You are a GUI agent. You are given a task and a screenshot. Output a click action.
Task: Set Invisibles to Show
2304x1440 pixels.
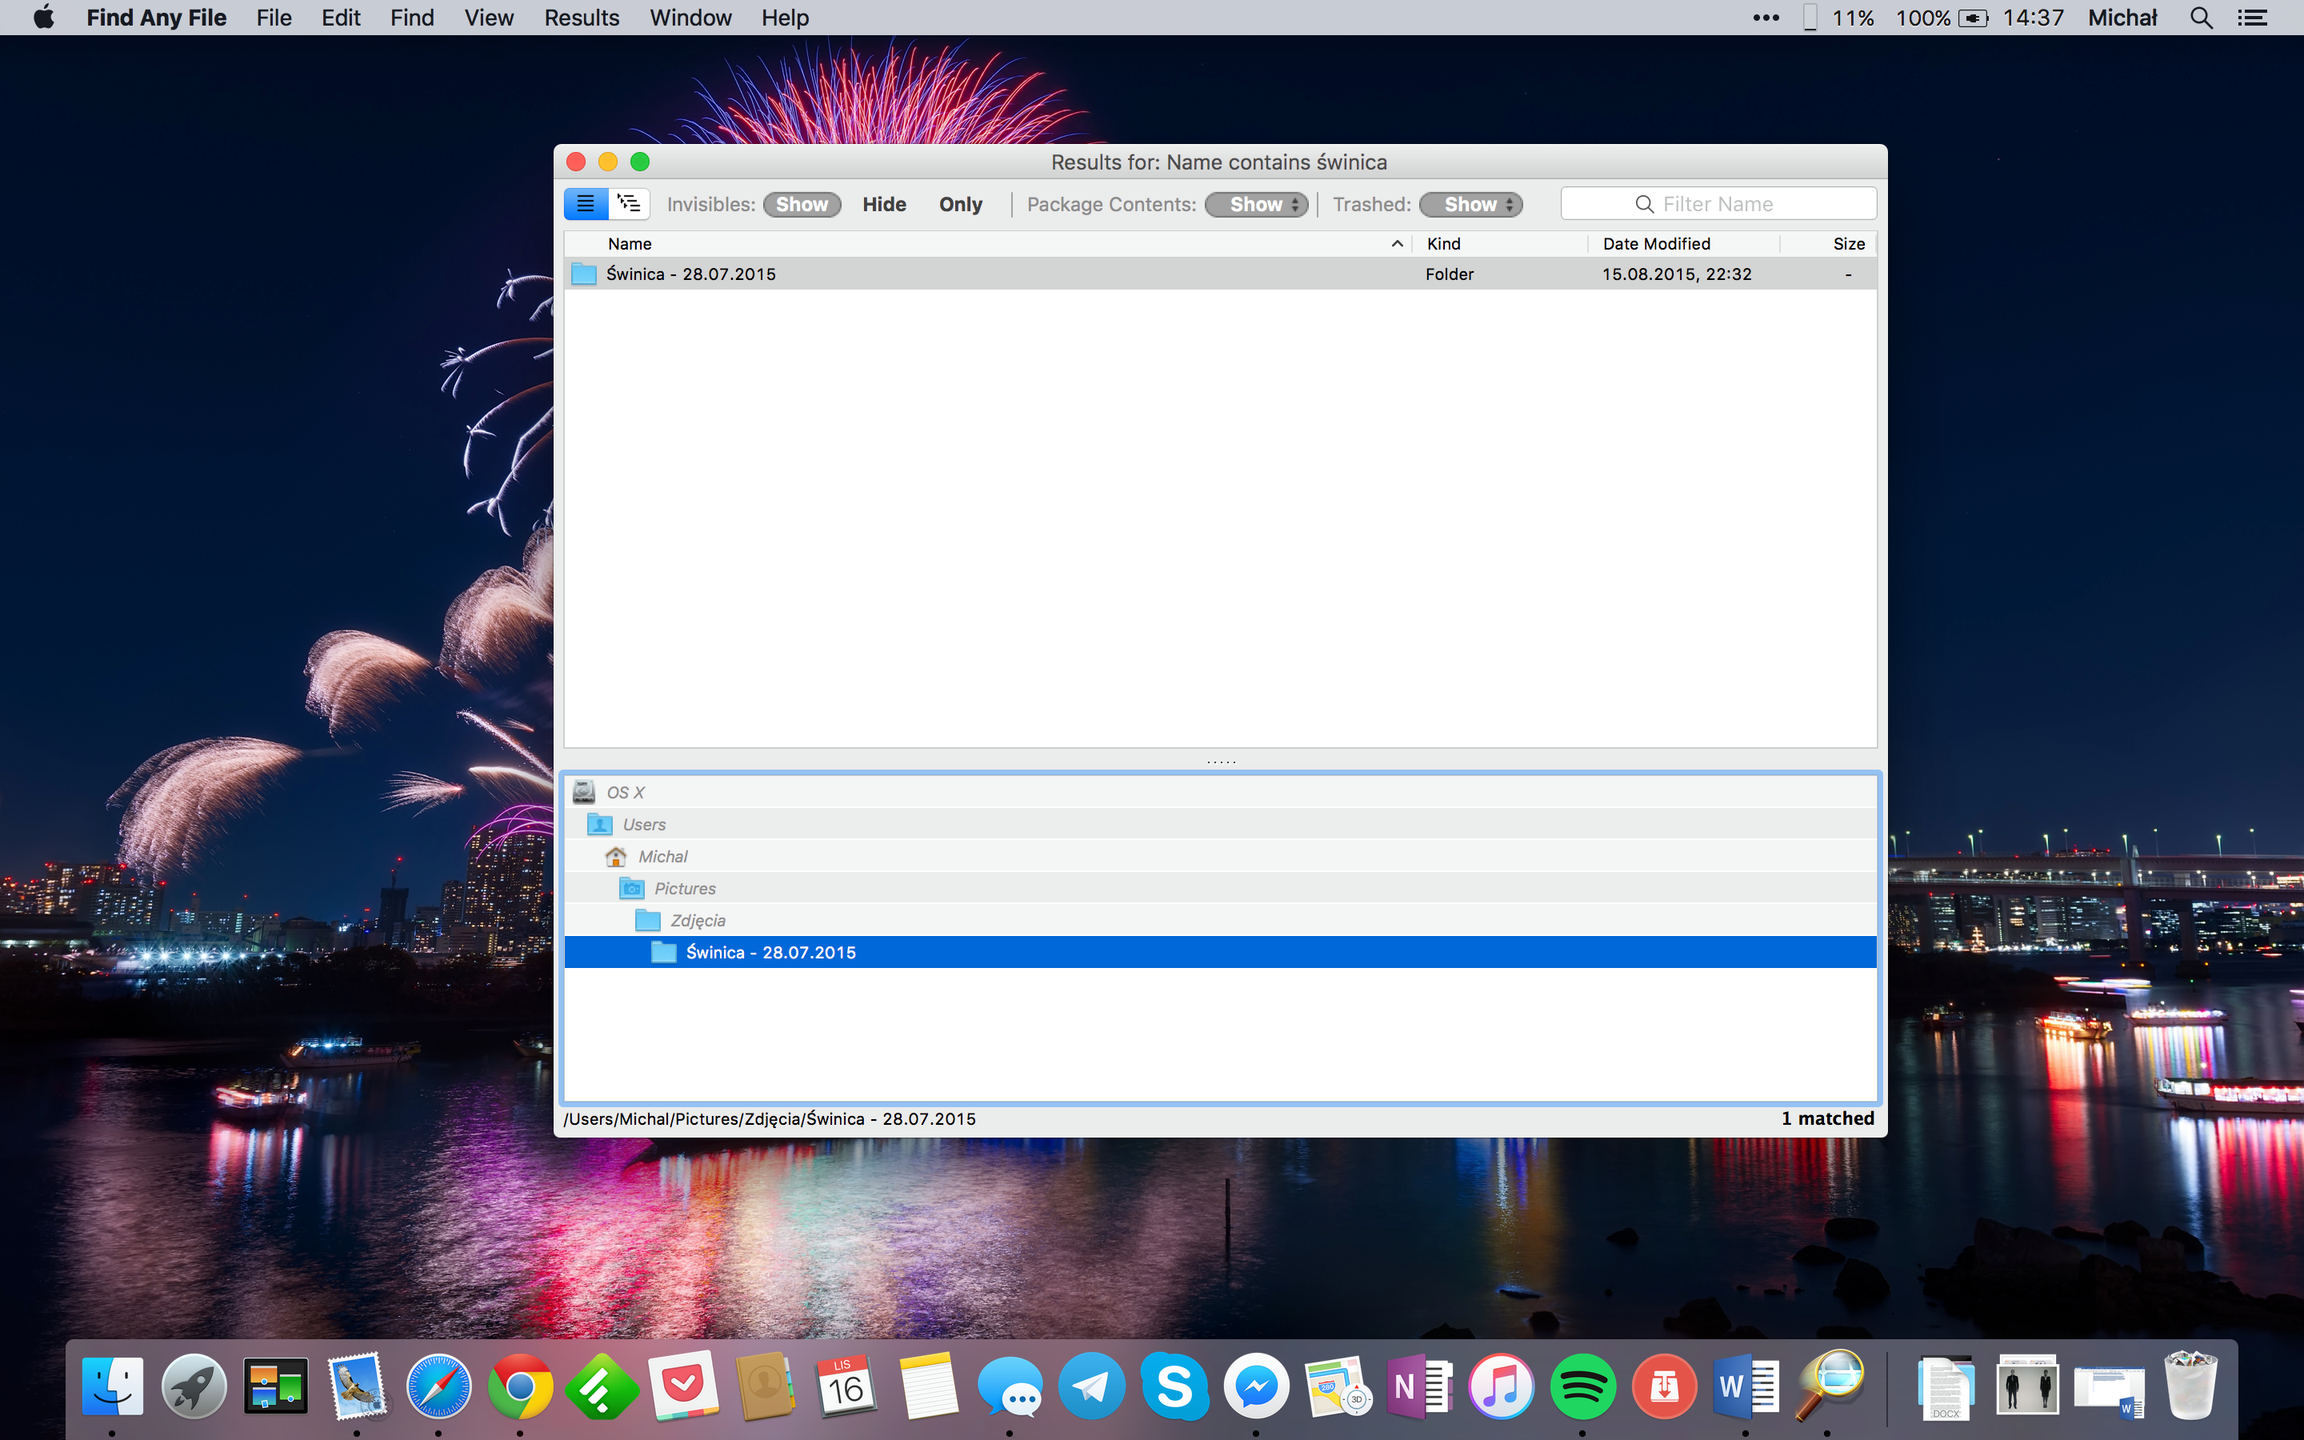pyautogui.click(x=801, y=204)
